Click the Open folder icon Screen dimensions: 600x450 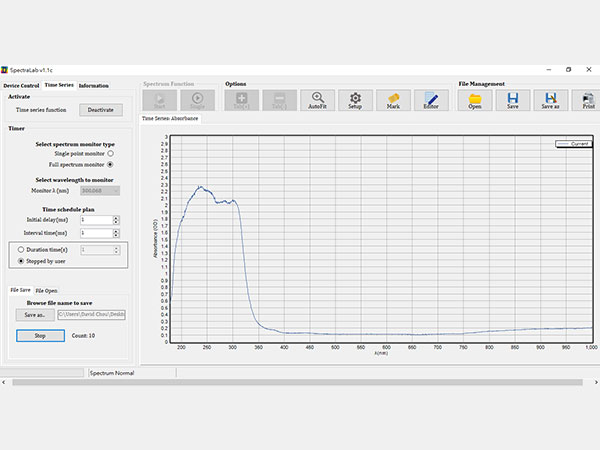[x=475, y=100]
